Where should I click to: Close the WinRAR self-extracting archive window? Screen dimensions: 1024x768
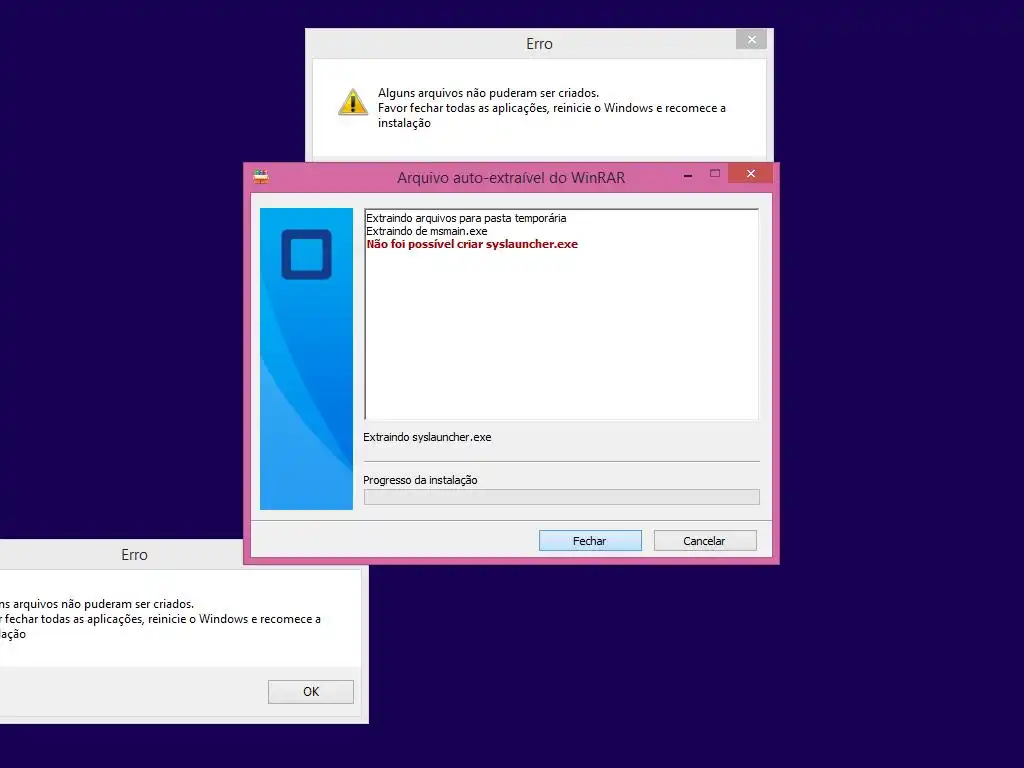coord(750,174)
